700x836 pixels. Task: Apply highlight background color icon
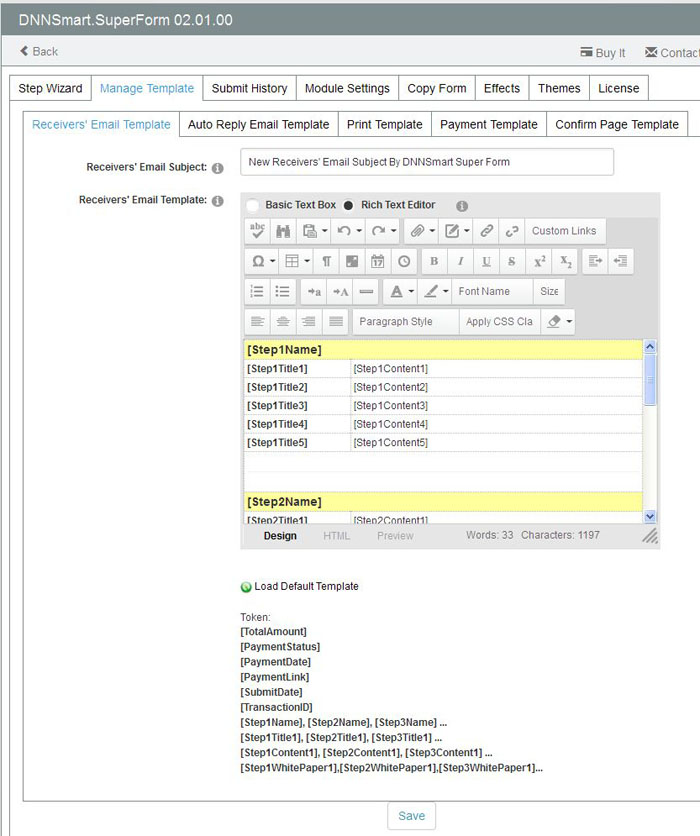click(431, 292)
